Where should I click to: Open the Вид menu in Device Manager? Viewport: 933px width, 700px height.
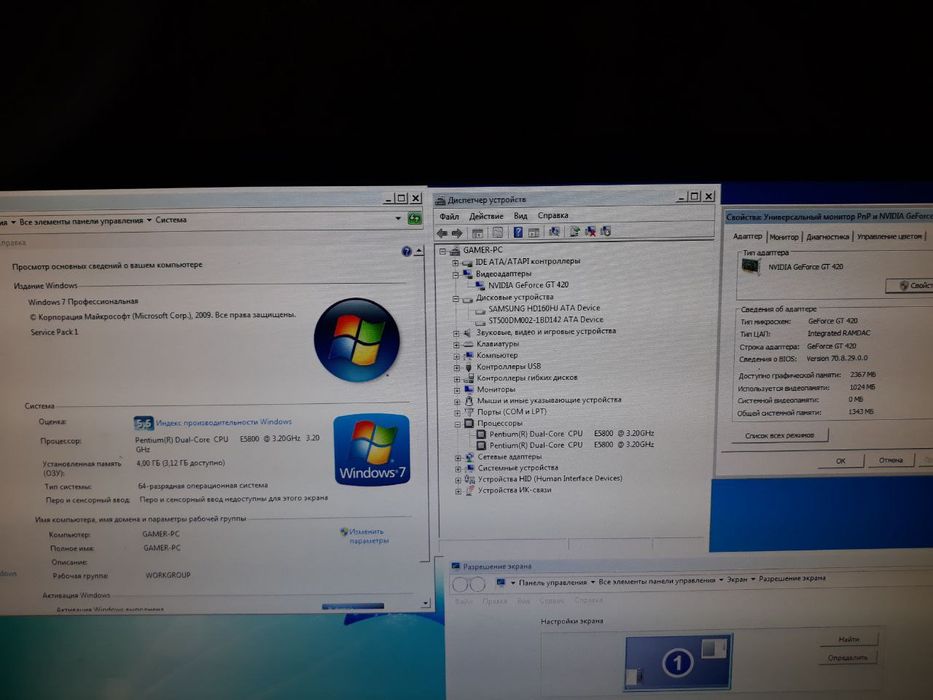pos(521,215)
